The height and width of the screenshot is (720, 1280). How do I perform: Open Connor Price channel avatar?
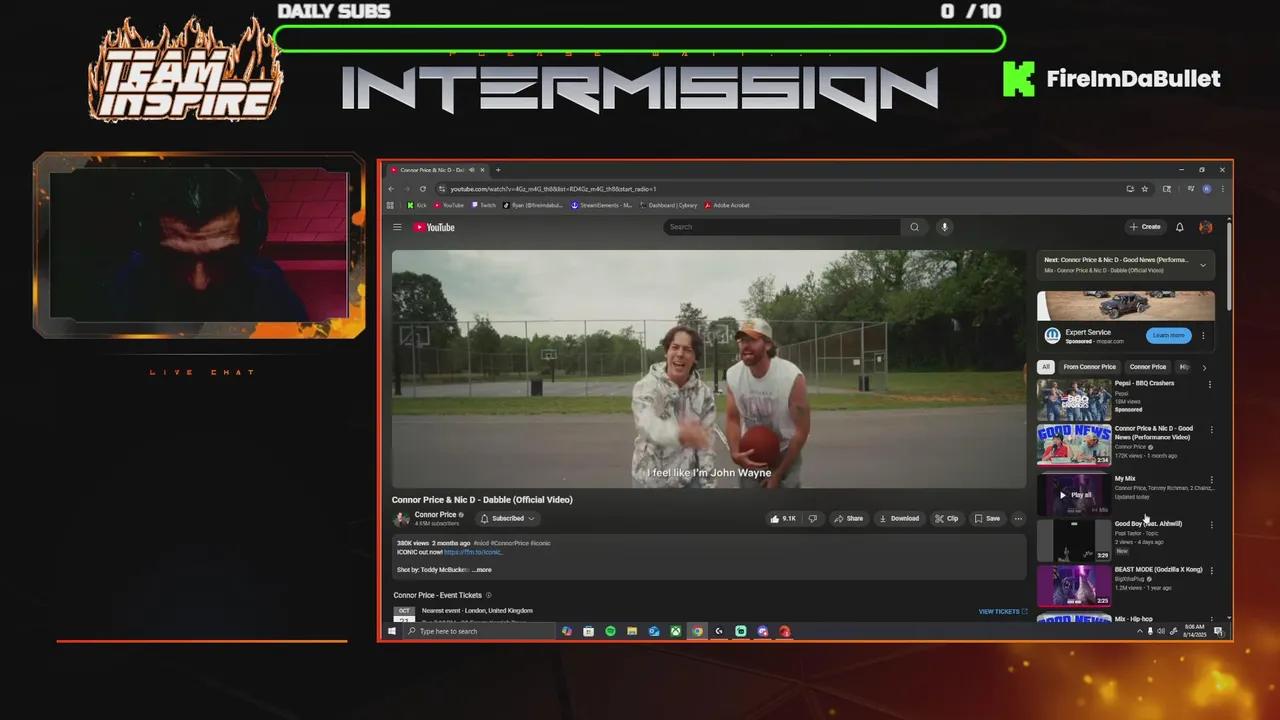click(x=402, y=518)
